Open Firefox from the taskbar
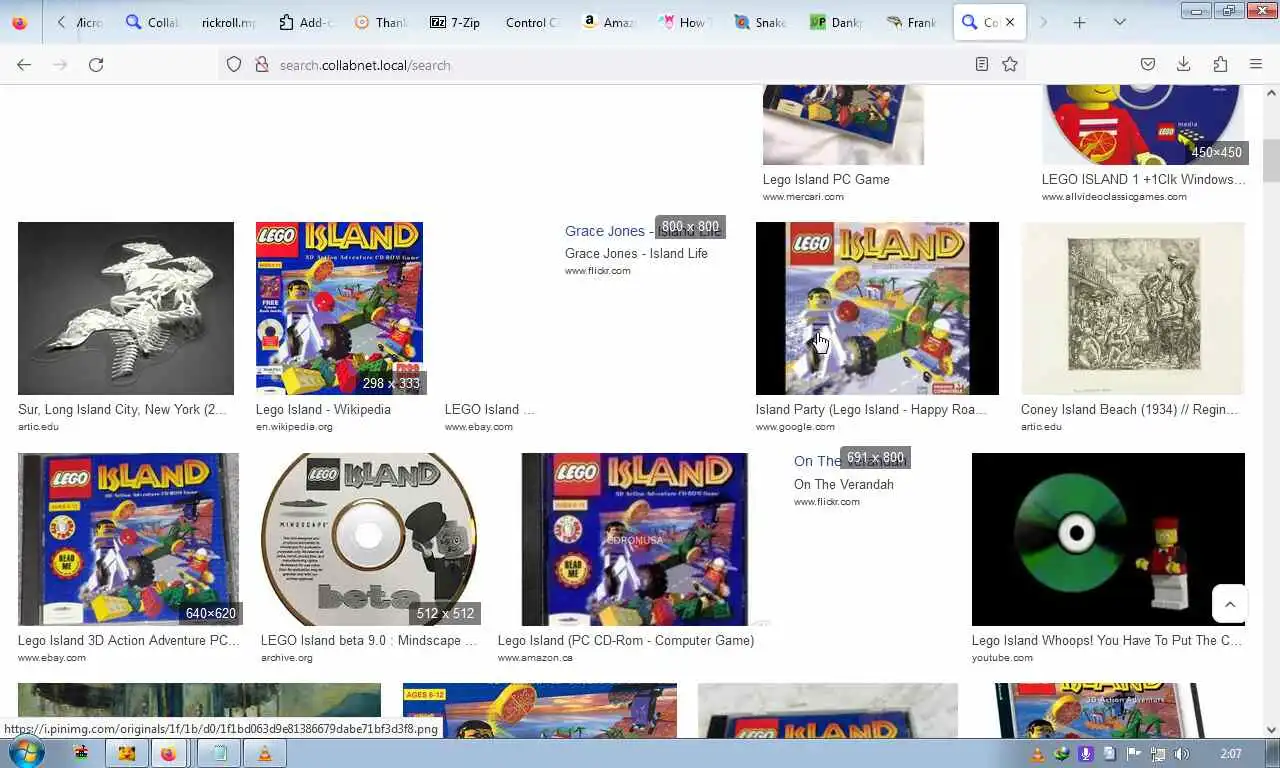1280x768 pixels. tap(168, 753)
